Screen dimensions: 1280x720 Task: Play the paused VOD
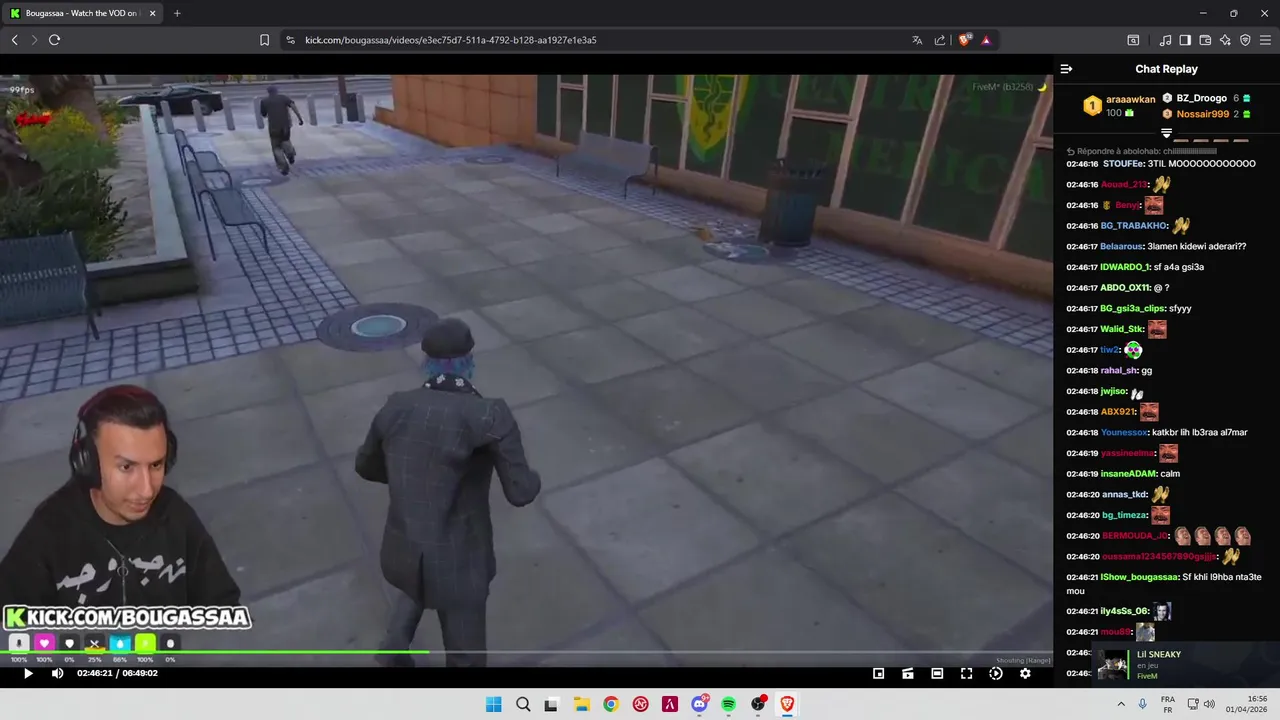point(28,673)
